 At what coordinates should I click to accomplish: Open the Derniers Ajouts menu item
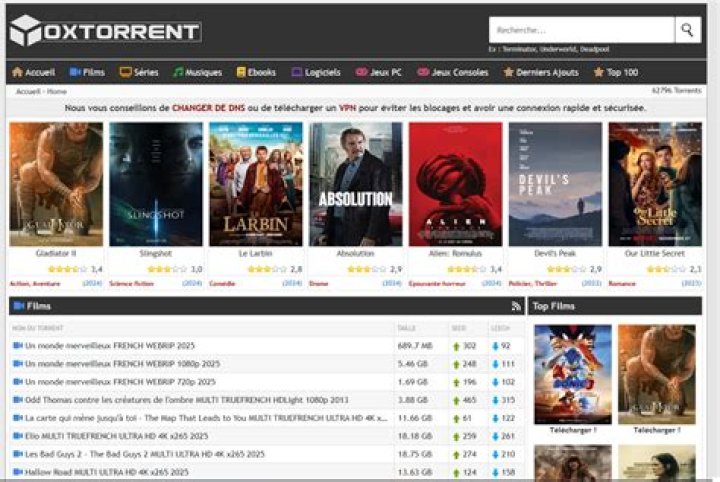(541, 72)
